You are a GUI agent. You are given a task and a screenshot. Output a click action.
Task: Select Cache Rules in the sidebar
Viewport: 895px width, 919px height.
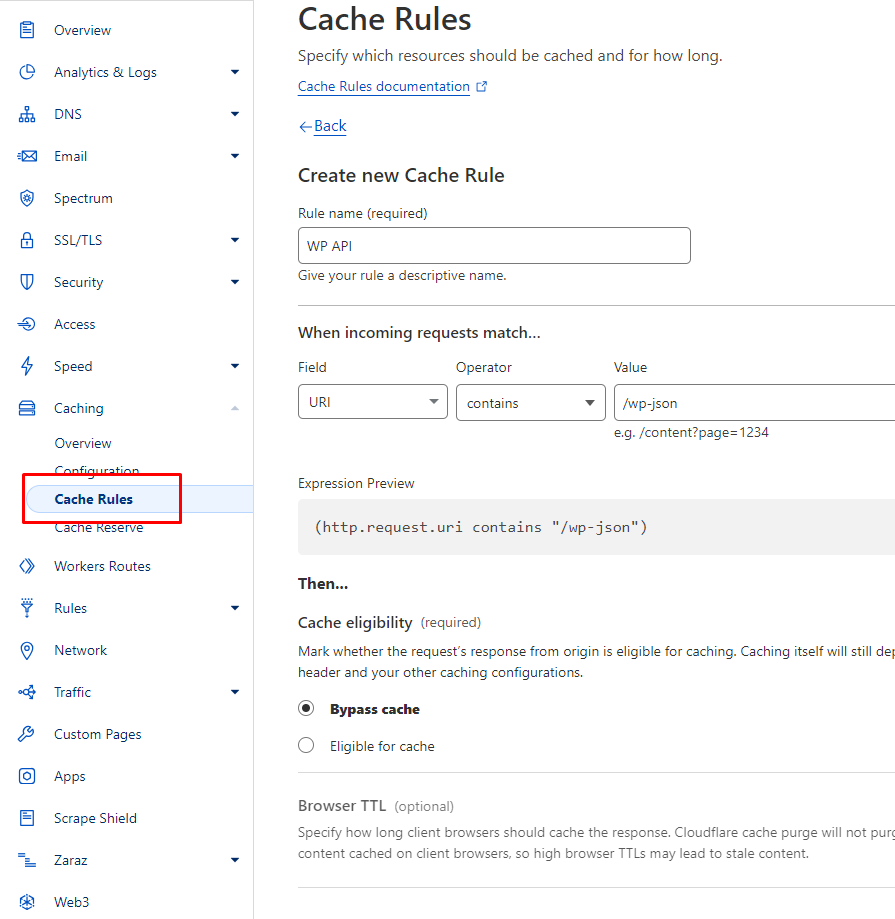pos(94,499)
